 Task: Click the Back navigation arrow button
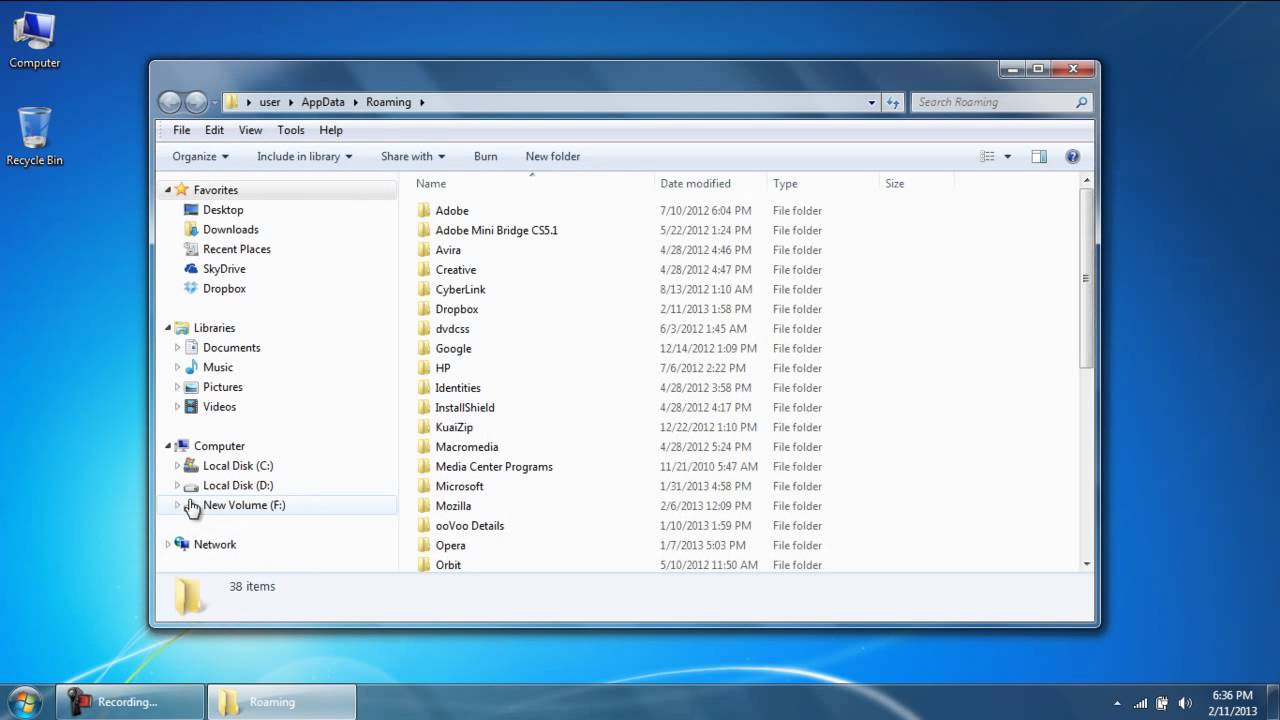(x=170, y=102)
